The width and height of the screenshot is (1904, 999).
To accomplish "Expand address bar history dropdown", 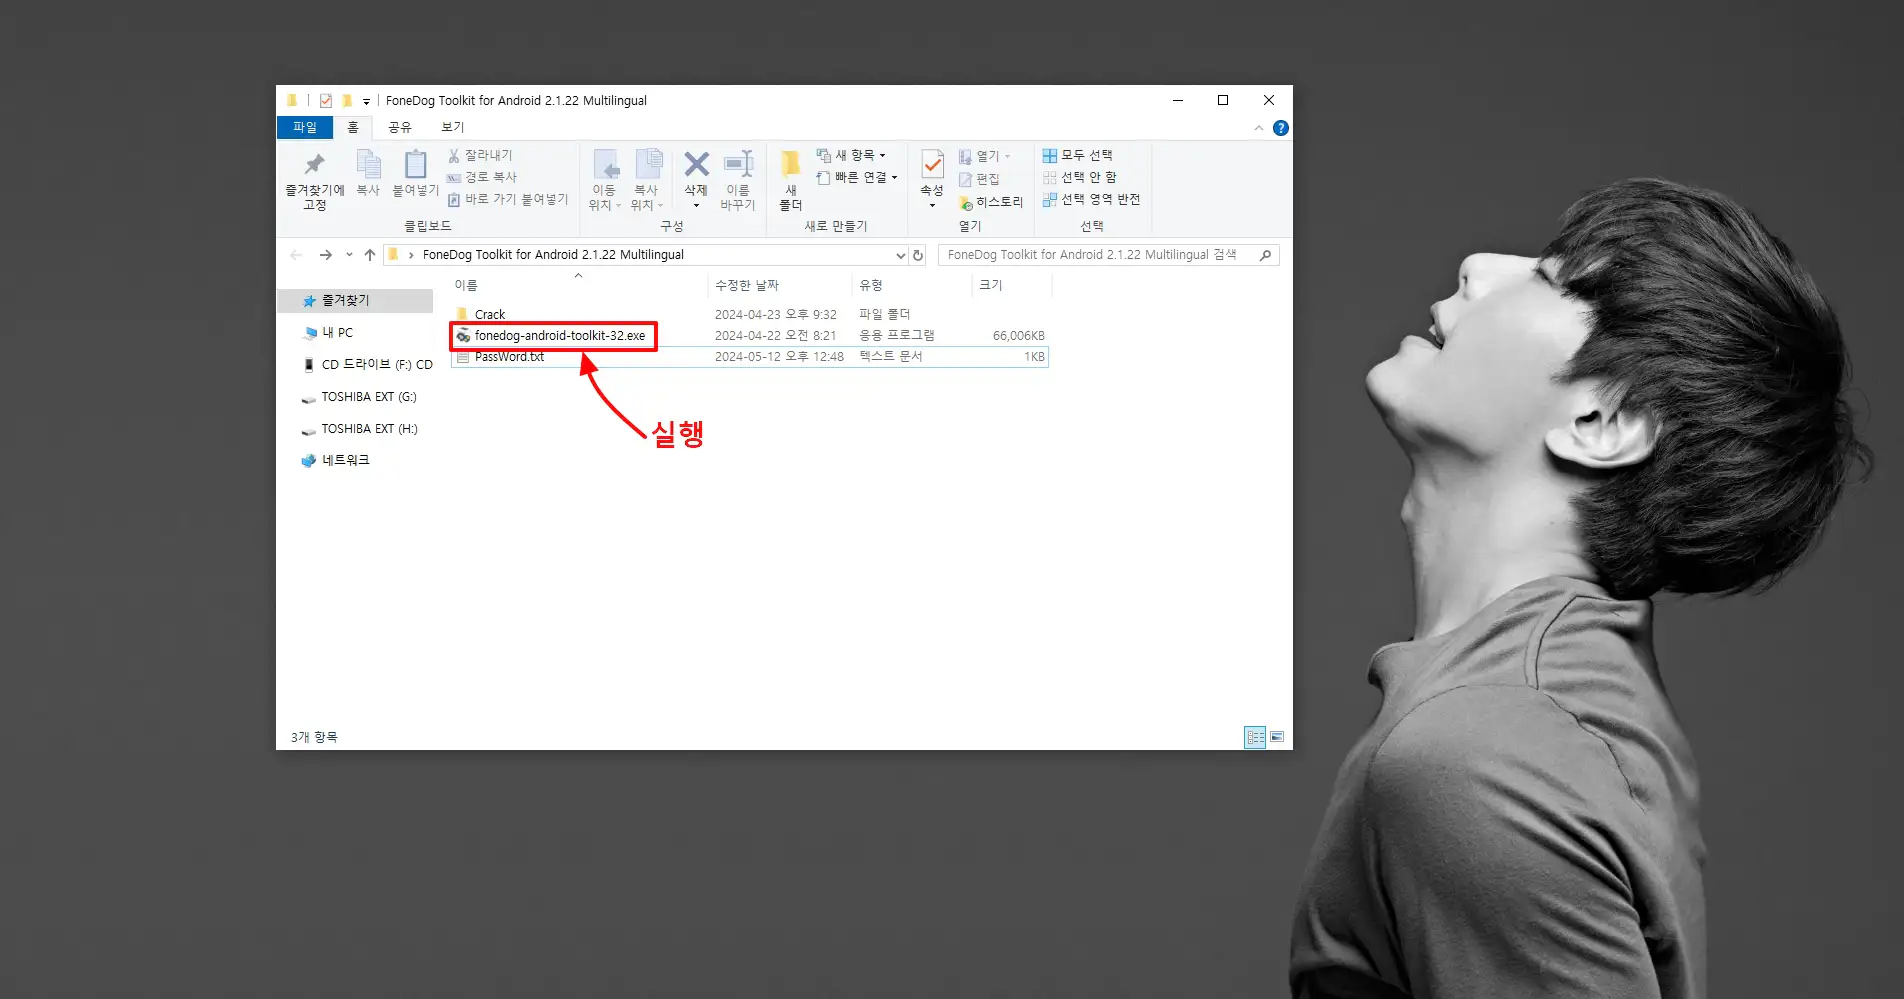I will click(900, 255).
